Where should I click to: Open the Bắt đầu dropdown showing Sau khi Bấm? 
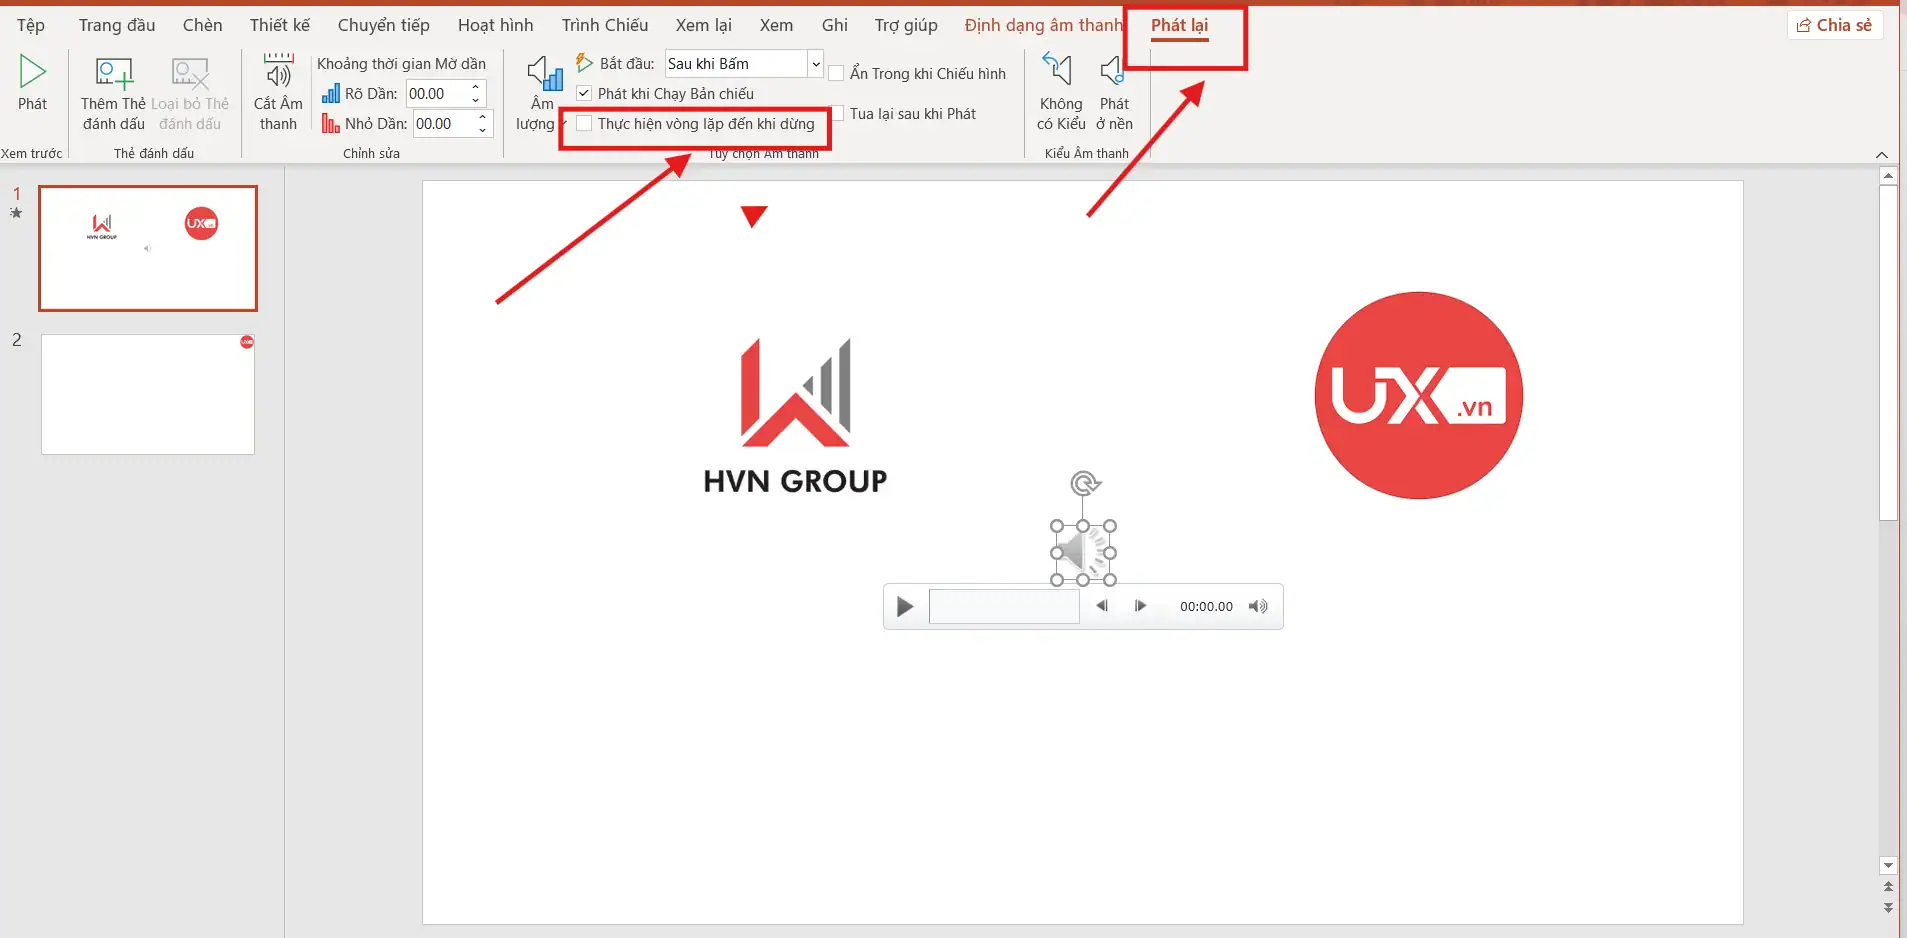(x=814, y=63)
